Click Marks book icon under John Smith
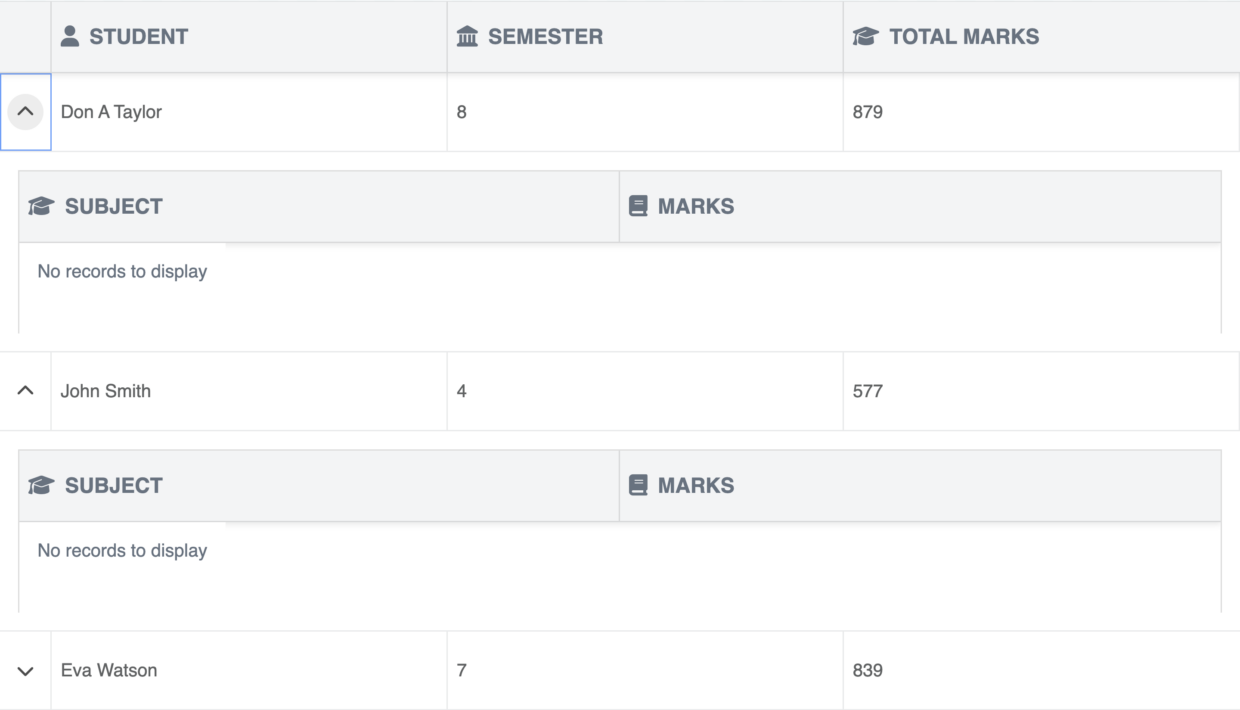 click(x=638, y=486)
